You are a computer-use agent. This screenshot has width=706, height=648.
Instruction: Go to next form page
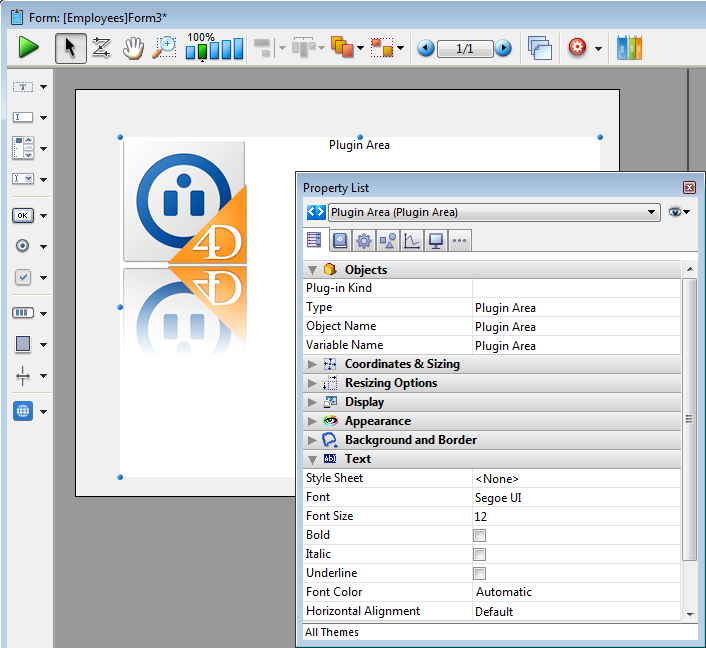(503, 48)
